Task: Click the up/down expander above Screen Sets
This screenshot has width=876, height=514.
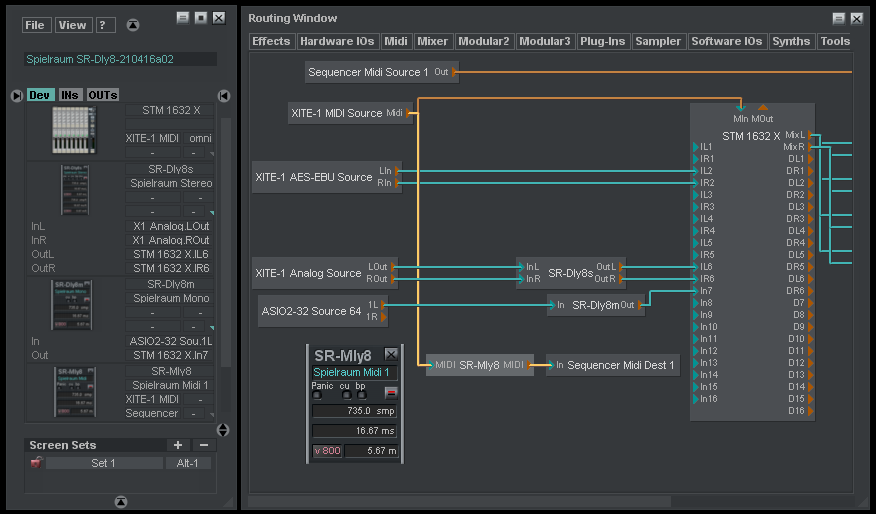Action: 223,430
